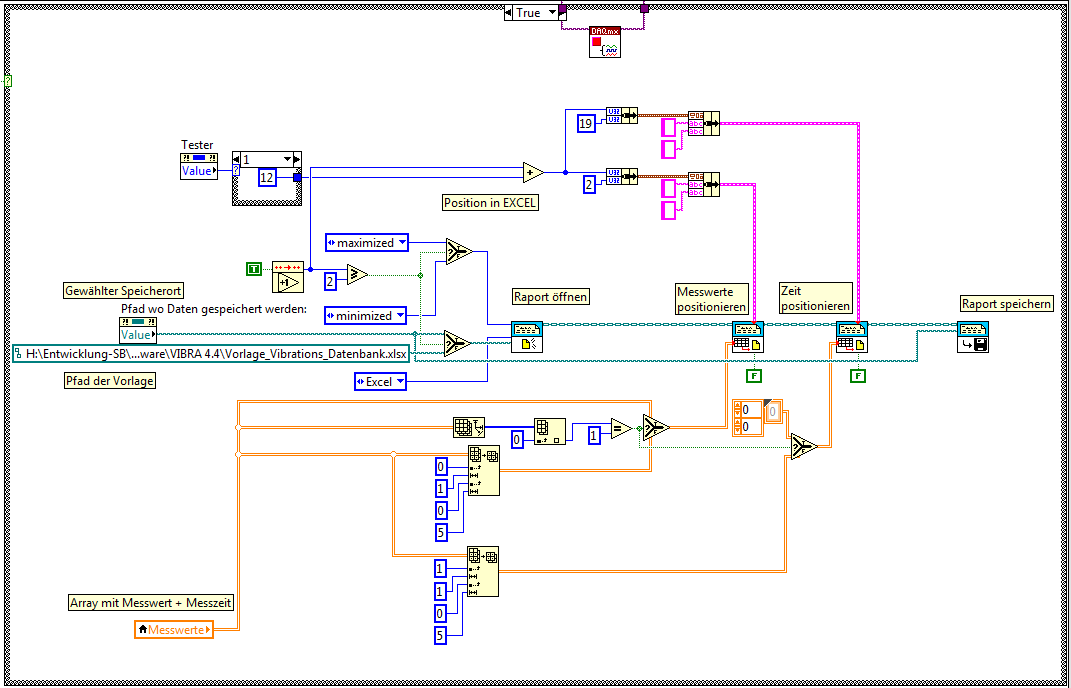Select the Array Size function node

[469, 428]
